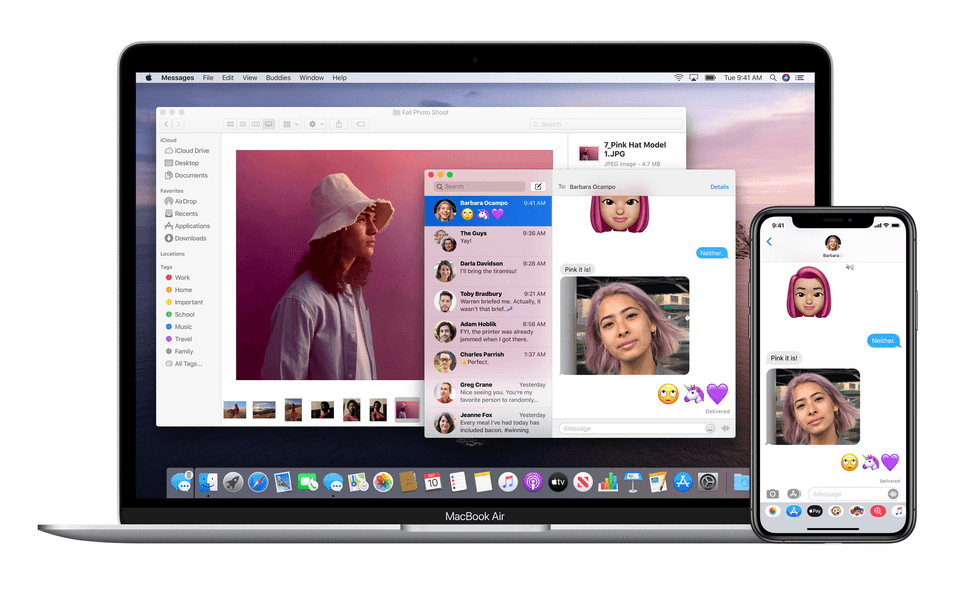Switch Finder to list view
The width and height of the screenshot is (980, 599).
click(x=243, y=124)
